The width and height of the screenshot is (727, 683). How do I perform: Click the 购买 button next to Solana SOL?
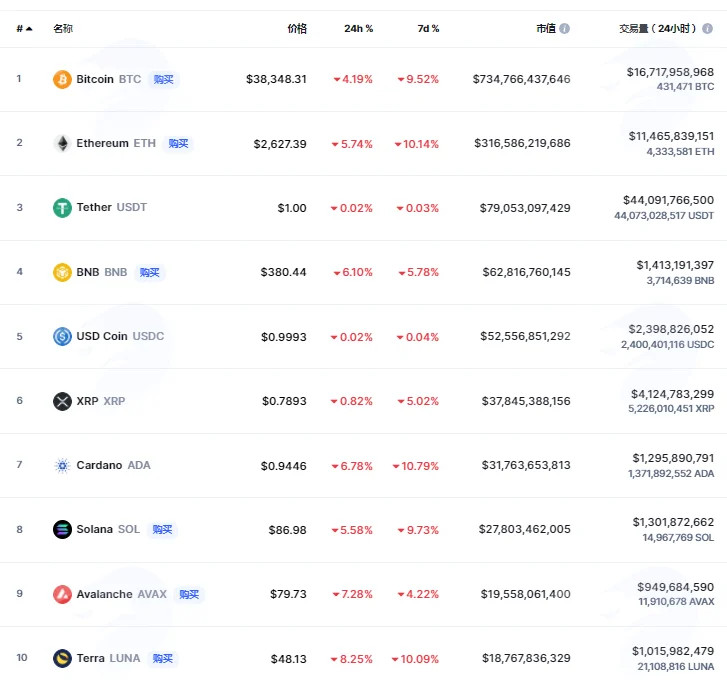tap(162, 529)
